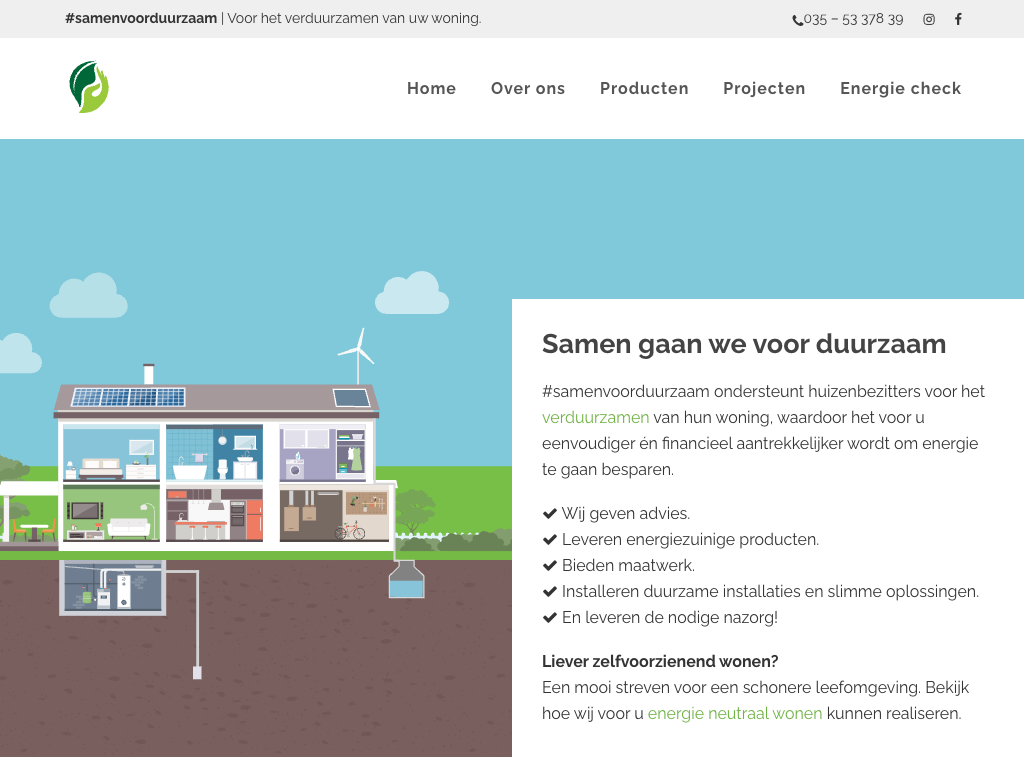The height and width of the screenshot is (768, 1024).
Task: Click checkmark beside 'Wij geven advies'
Action: 549,514
